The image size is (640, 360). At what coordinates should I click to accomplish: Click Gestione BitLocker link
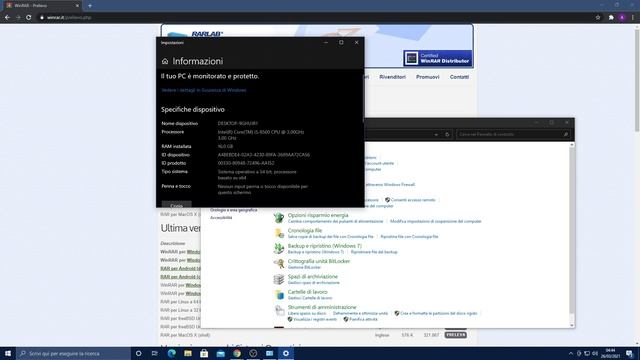pyautogui.click(x=304, y=267)
